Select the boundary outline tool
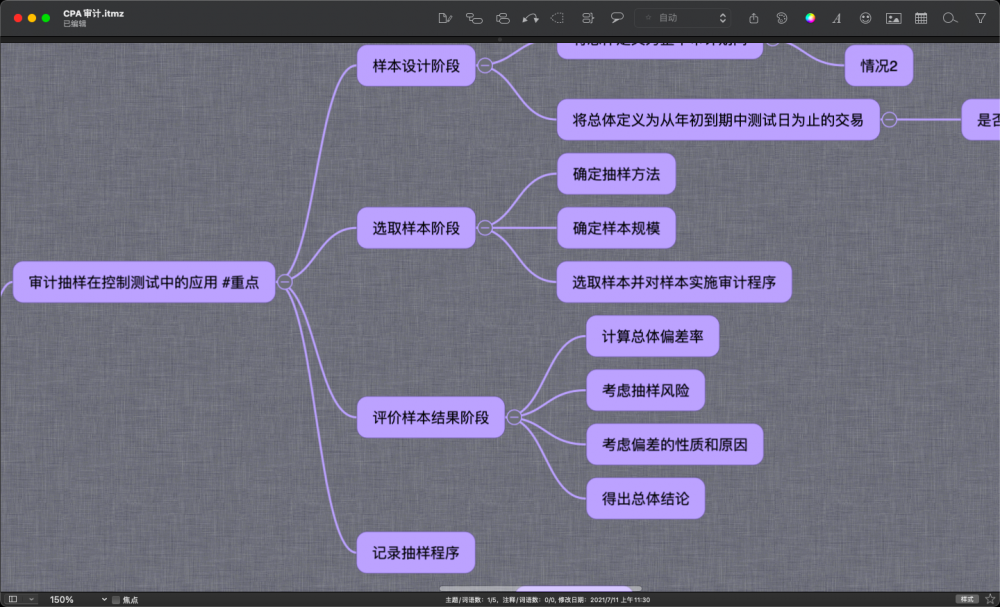Viewport: 1000px width, 607px height. pos(558,18)
